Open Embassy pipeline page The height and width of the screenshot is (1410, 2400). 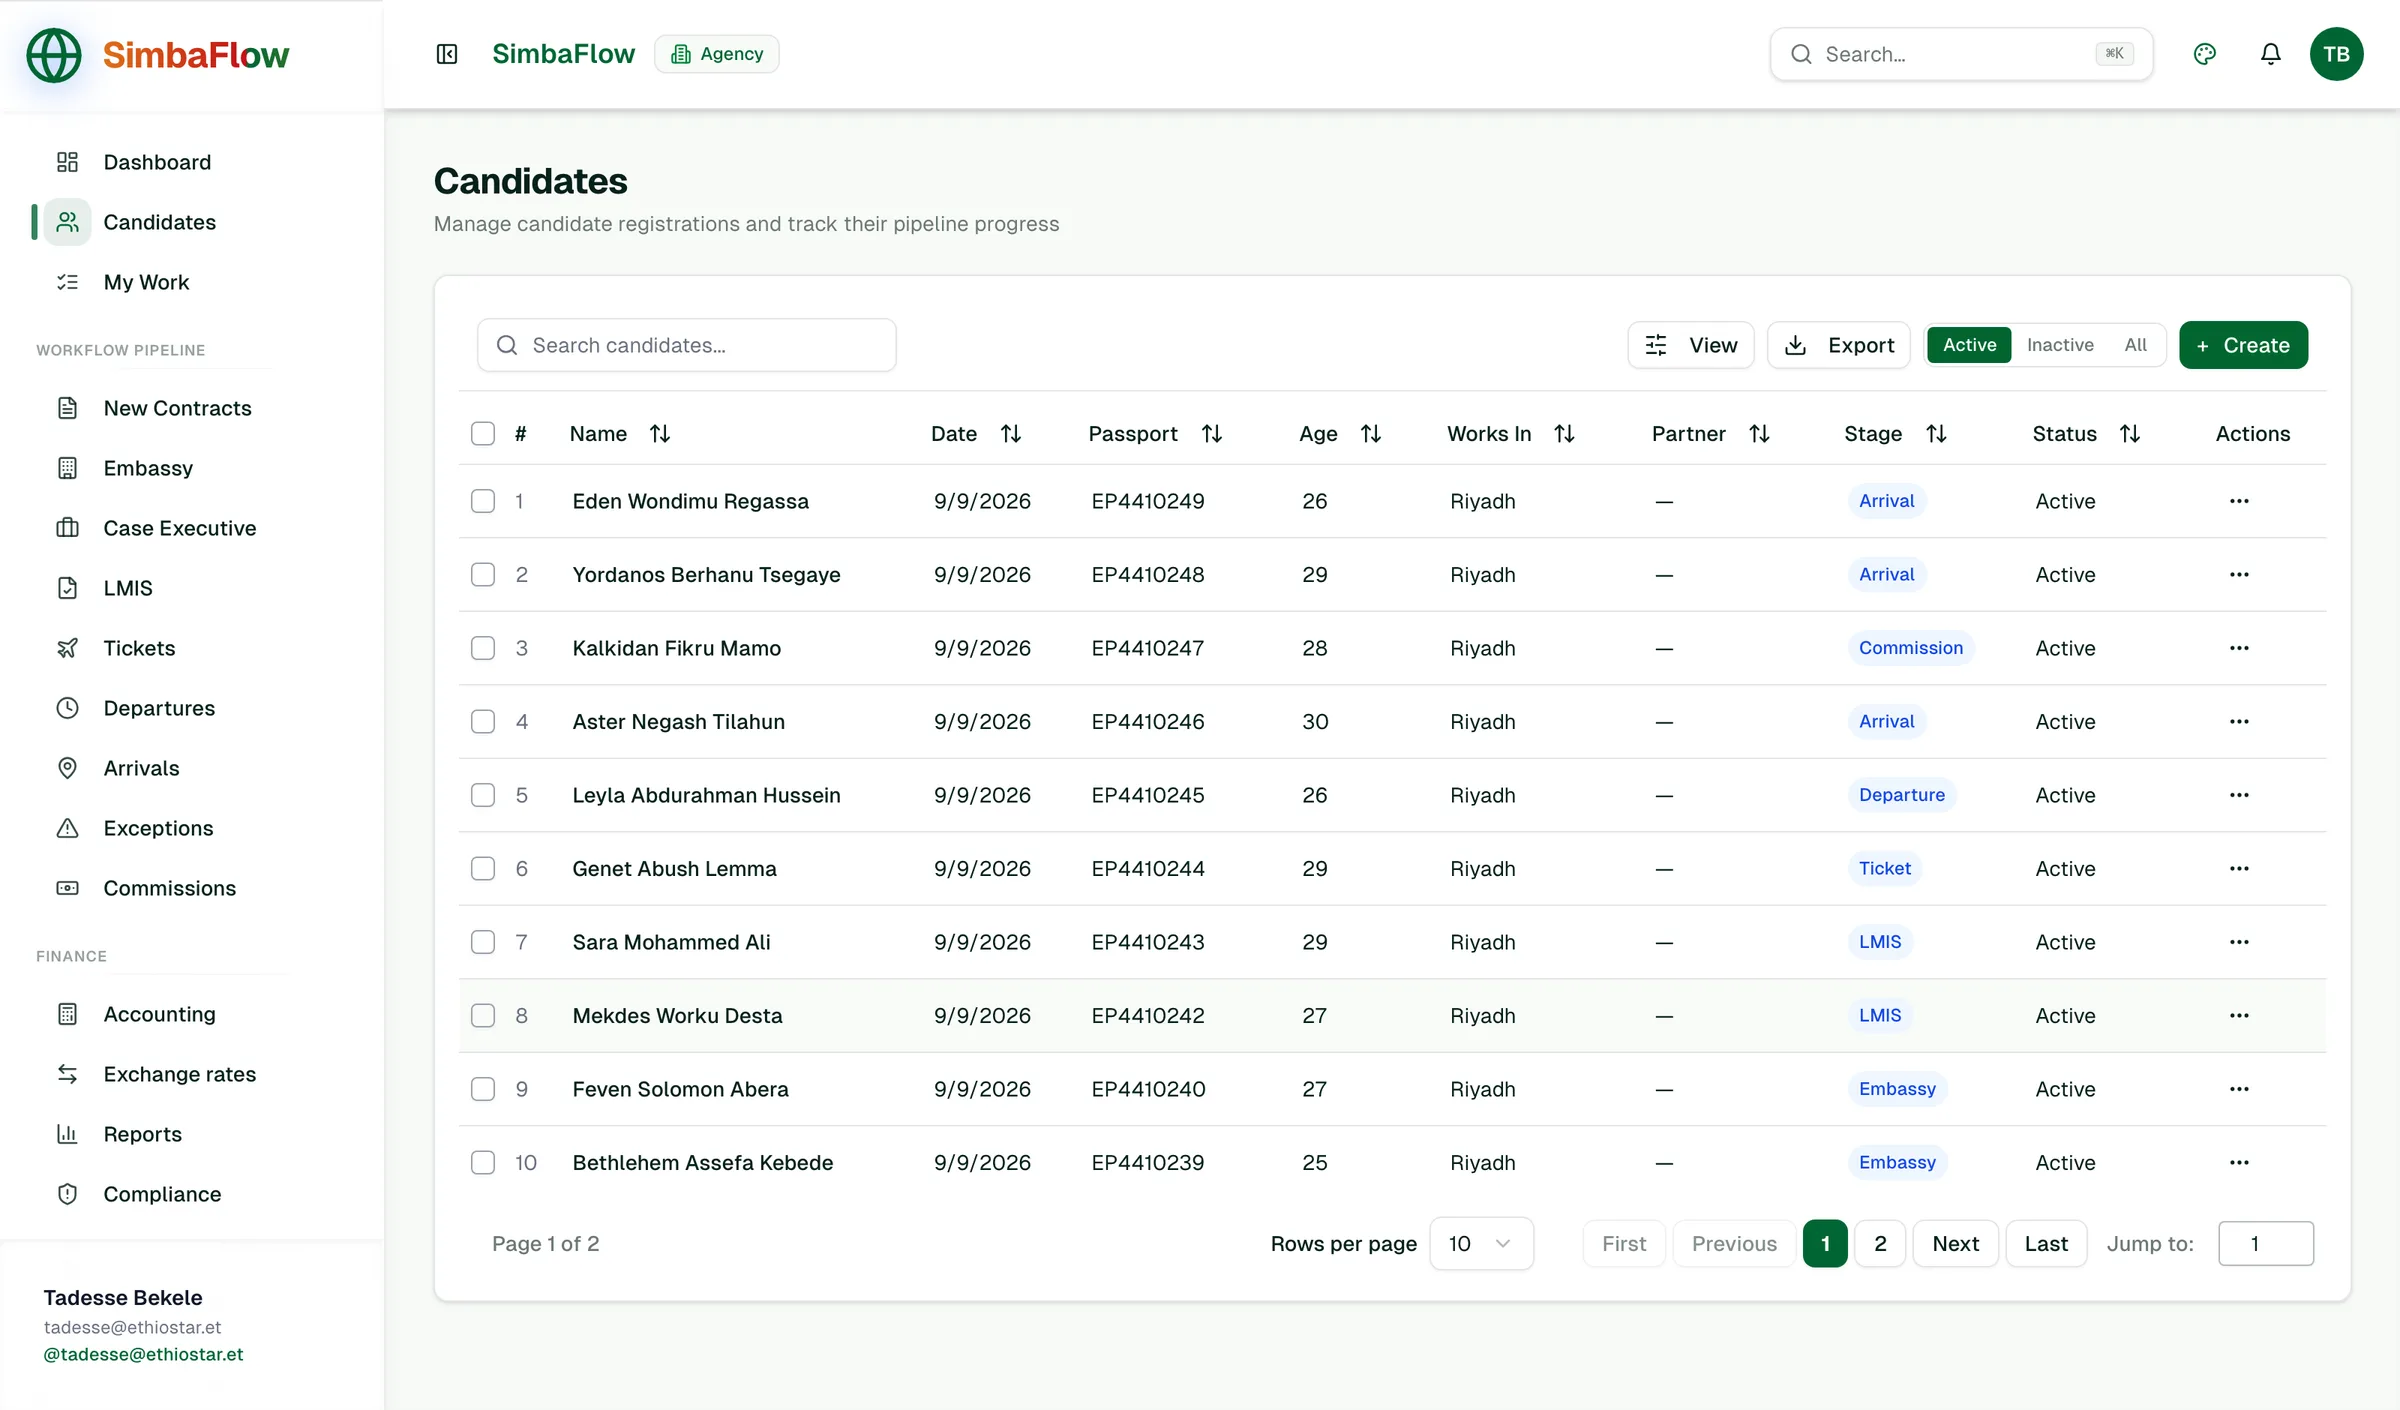[x=148, y=468]
